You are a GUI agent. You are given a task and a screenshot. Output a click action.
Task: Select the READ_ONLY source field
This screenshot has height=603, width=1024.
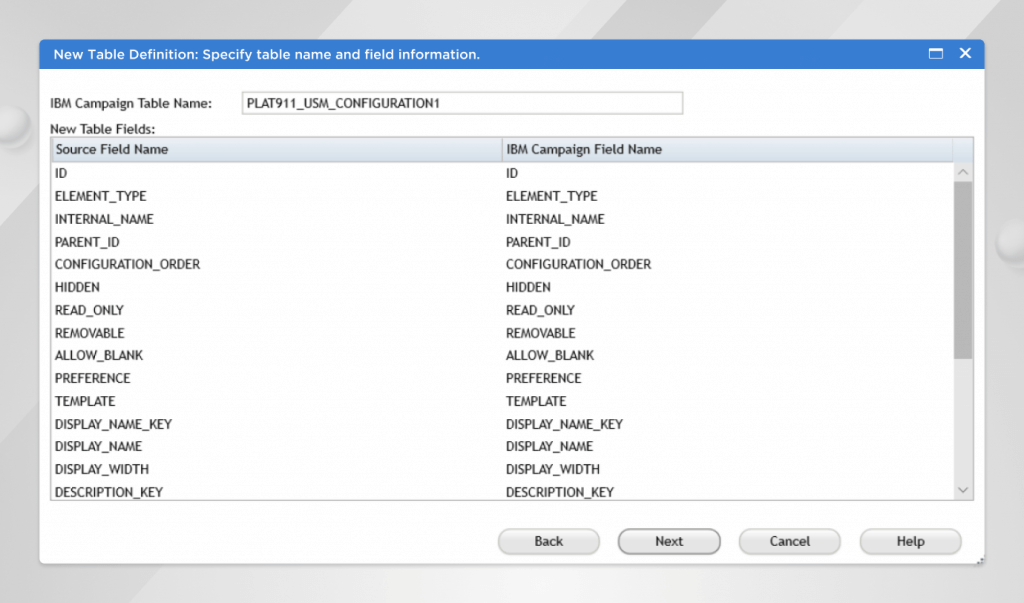click(x=89, y=310)
